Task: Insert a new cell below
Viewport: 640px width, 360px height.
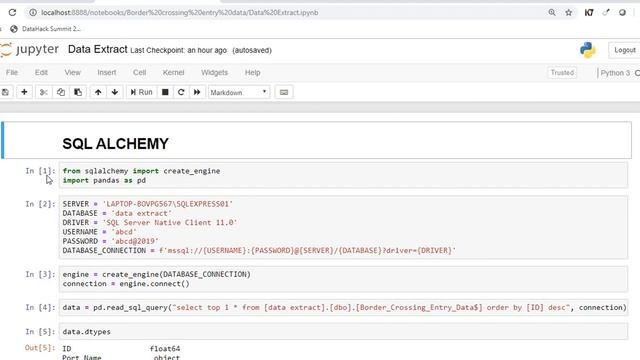Action: click(x=24, y=92)
